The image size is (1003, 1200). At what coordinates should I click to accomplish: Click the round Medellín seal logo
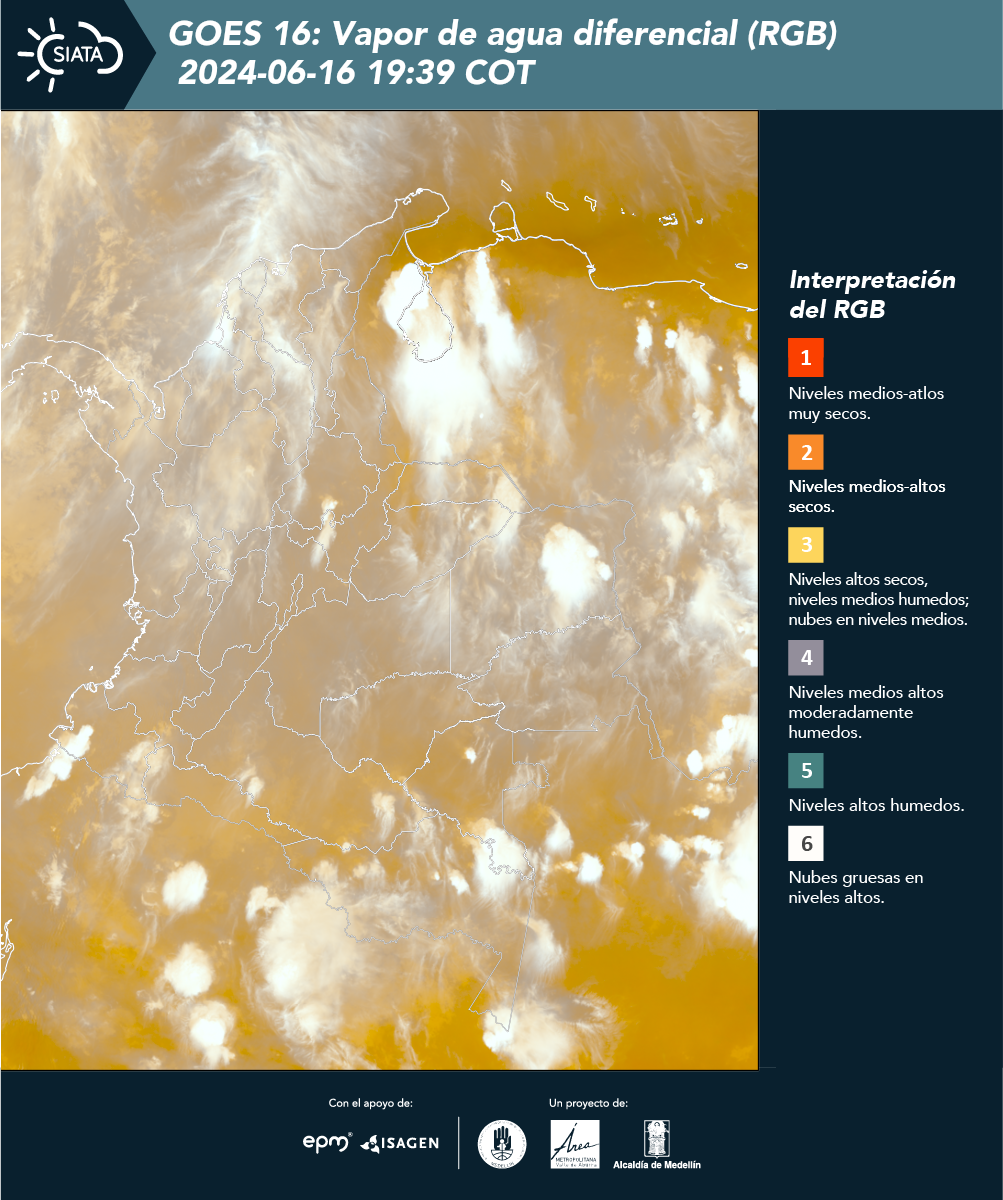[x=502, y=1144]
